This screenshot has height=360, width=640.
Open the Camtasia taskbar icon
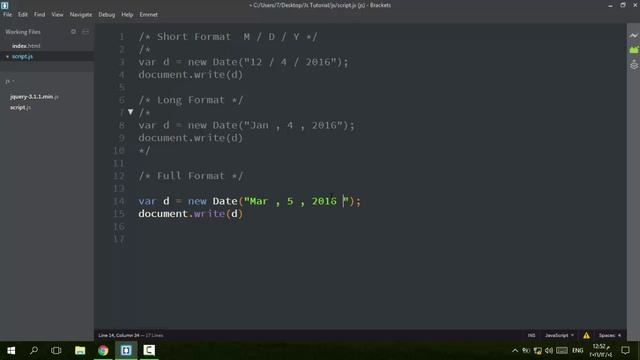pyautogui.click(x=149, y=350)
